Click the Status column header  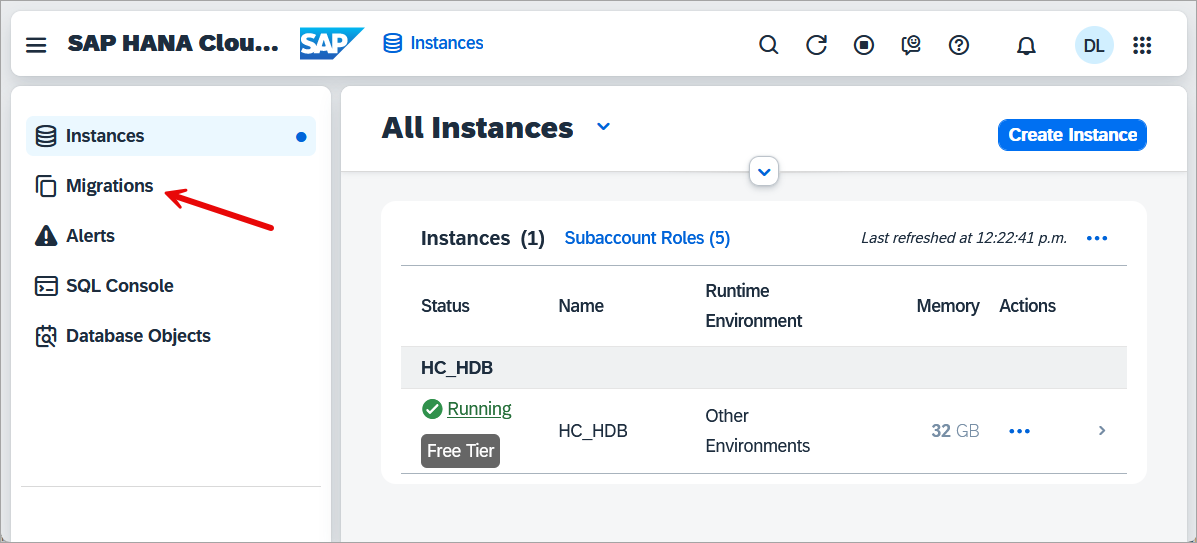click(x=445, y=306)
